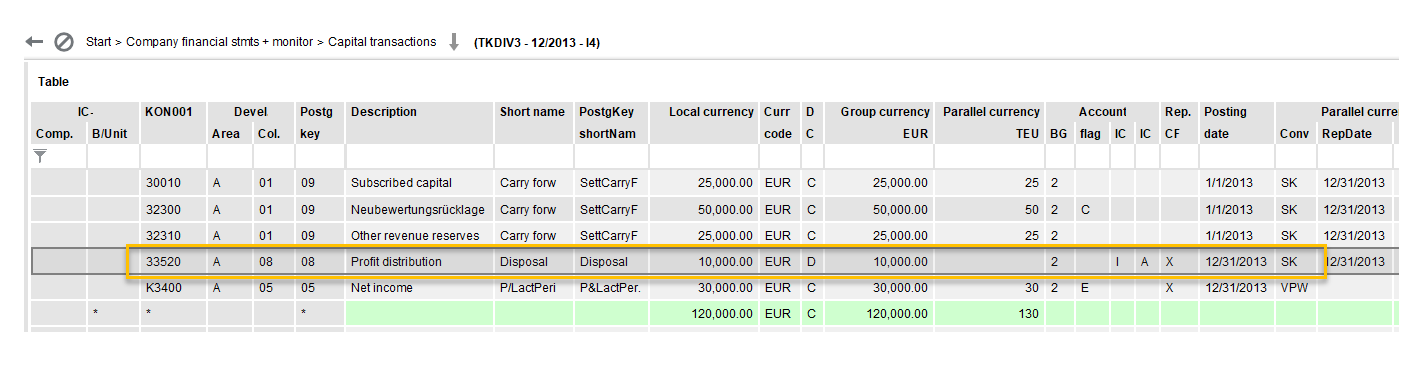Open the Start breadcrumb link

(98, 42)
